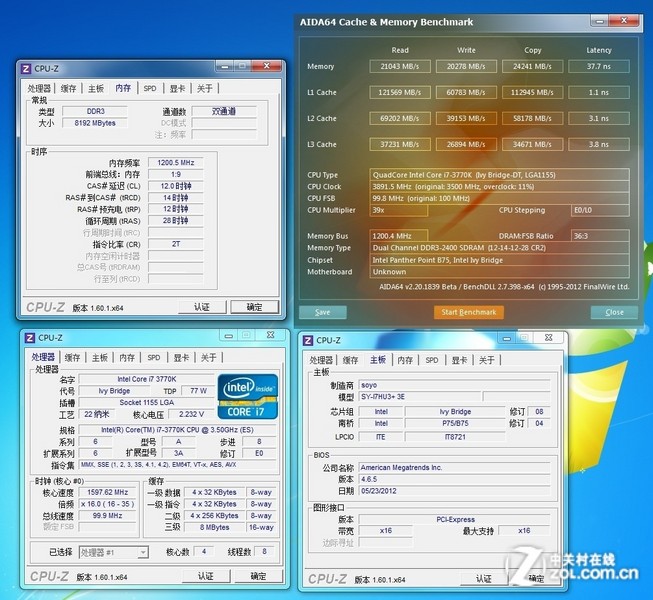The height and width of the screenshot is (600, 653).
Task: Click Memory Read value 21043 MB/s
Action: pyautogui.click(x=400, y=66)
